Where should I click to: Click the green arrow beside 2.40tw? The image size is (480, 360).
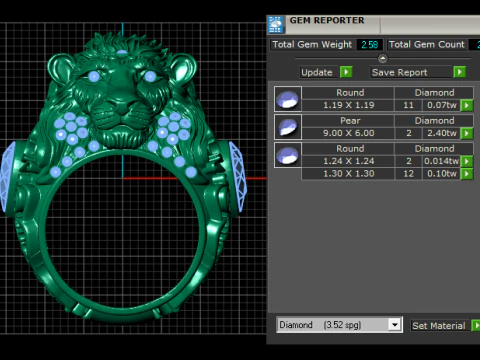tap(467, 133)
